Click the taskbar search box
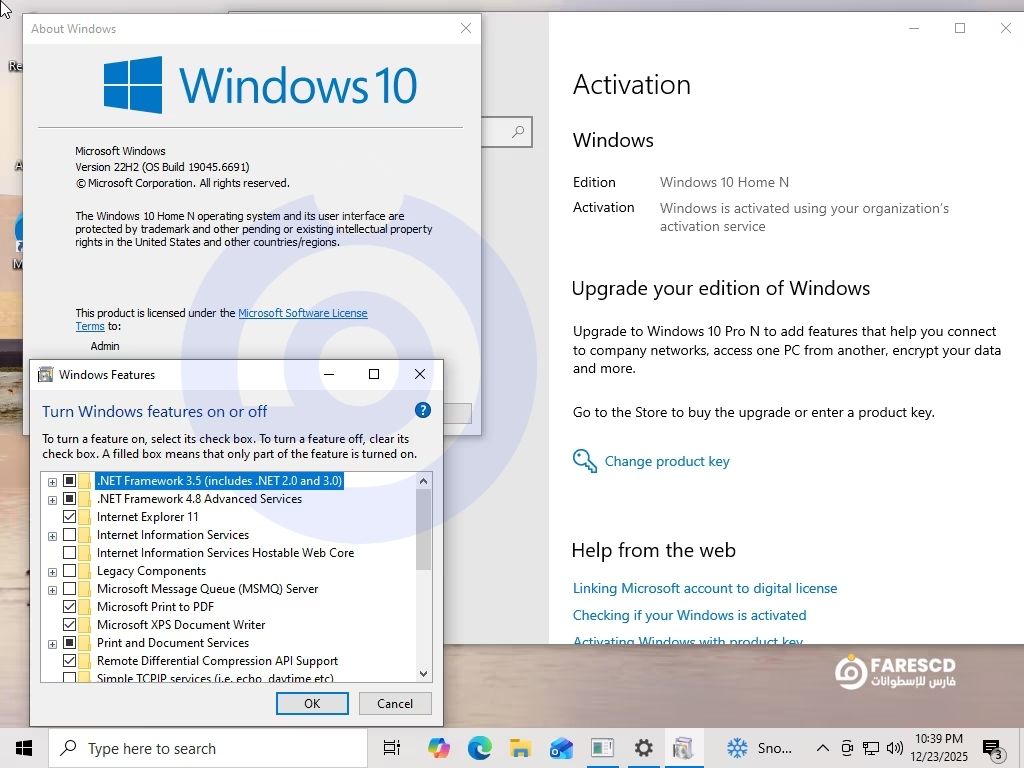 point(210,748)
